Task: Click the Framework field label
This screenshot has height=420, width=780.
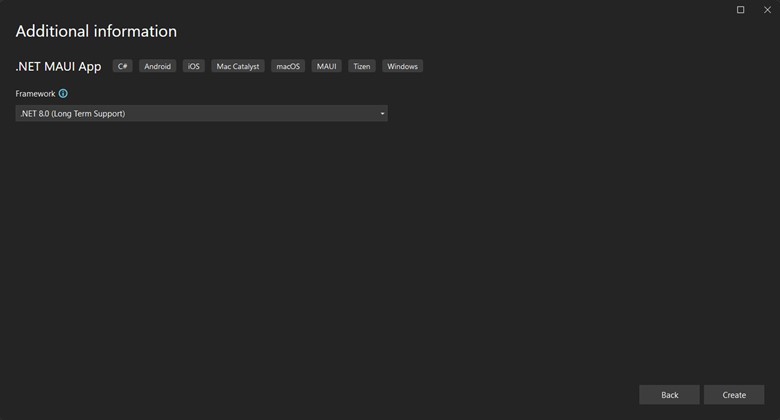Action: [35, 94]
